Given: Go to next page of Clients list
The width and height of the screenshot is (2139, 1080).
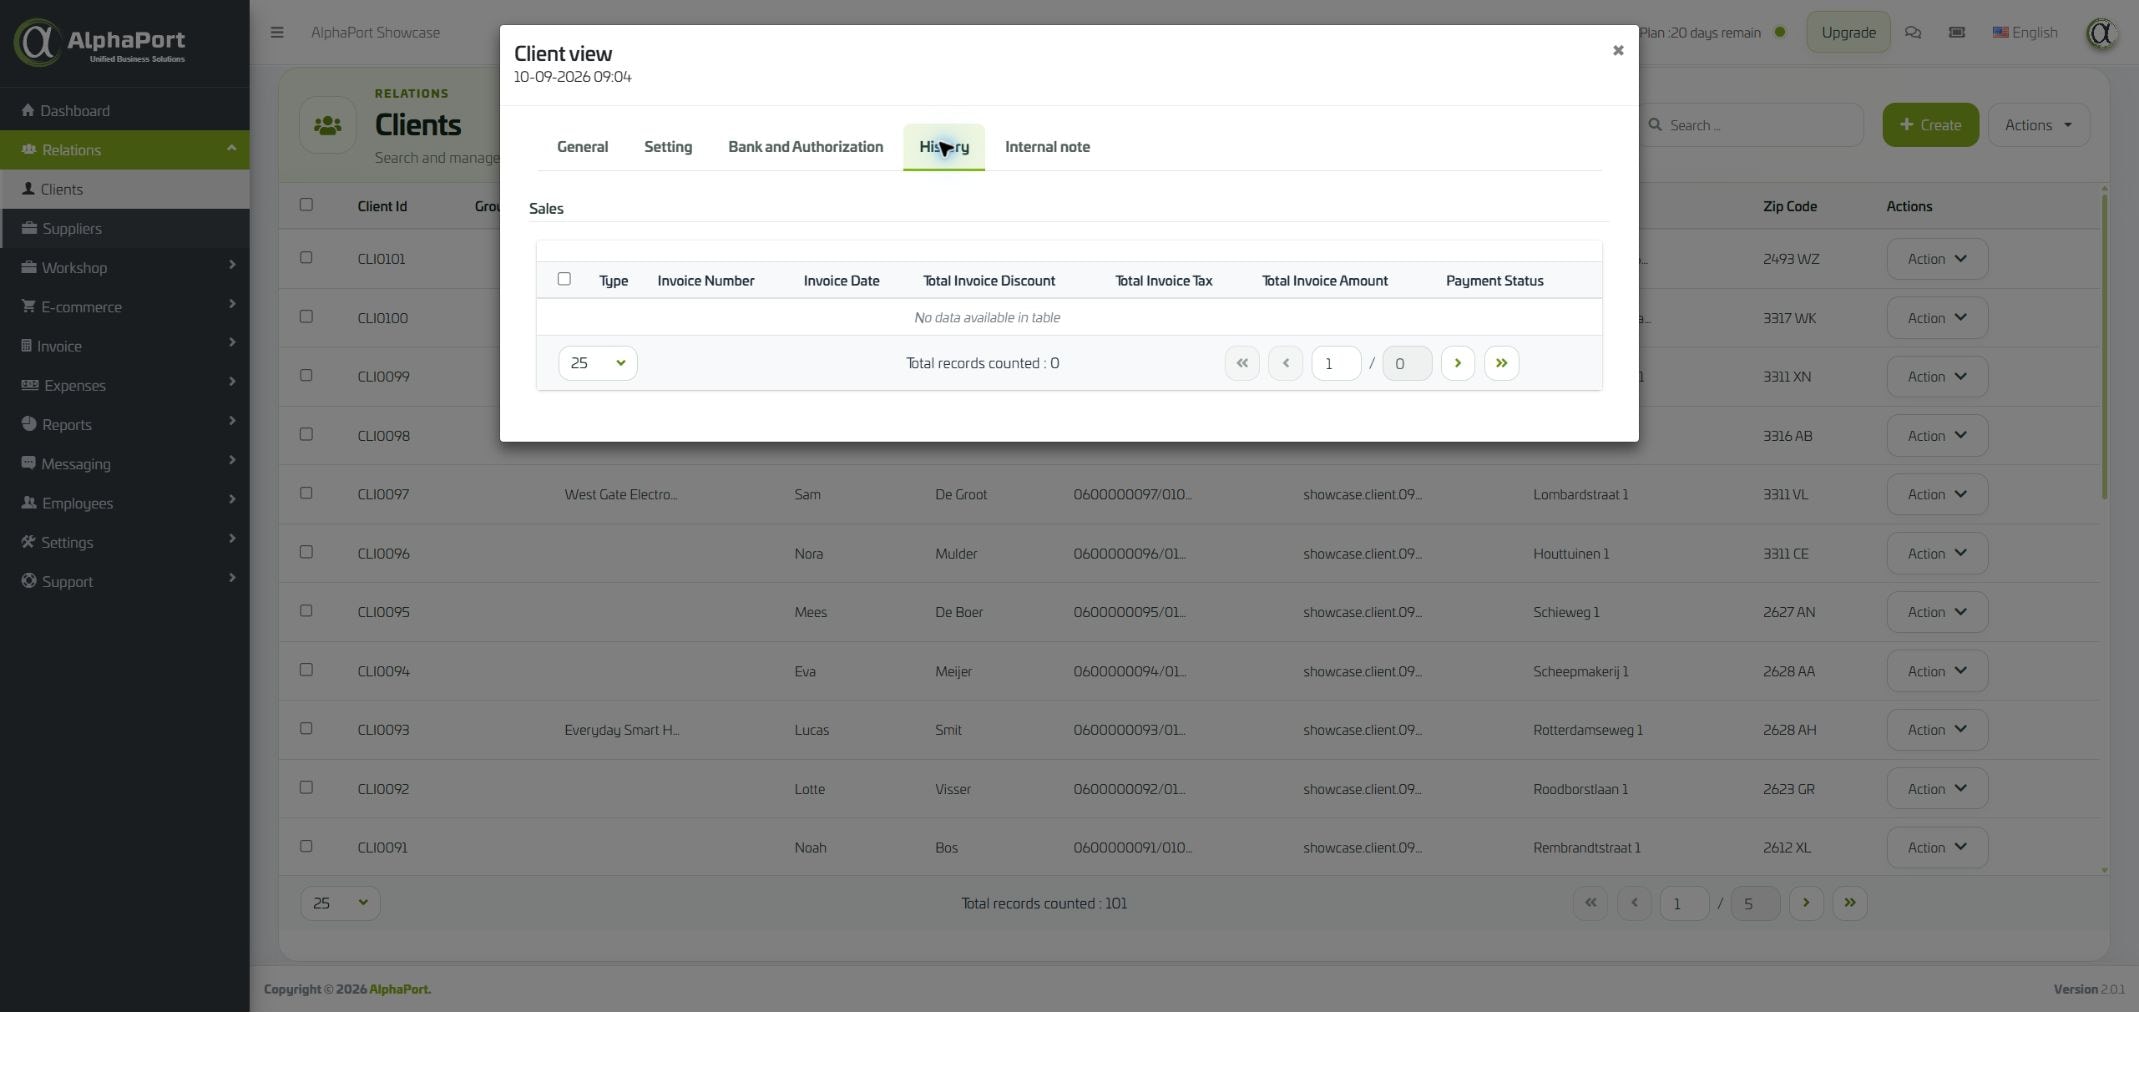Looking at the screenshot, I should click(1806, 903).
